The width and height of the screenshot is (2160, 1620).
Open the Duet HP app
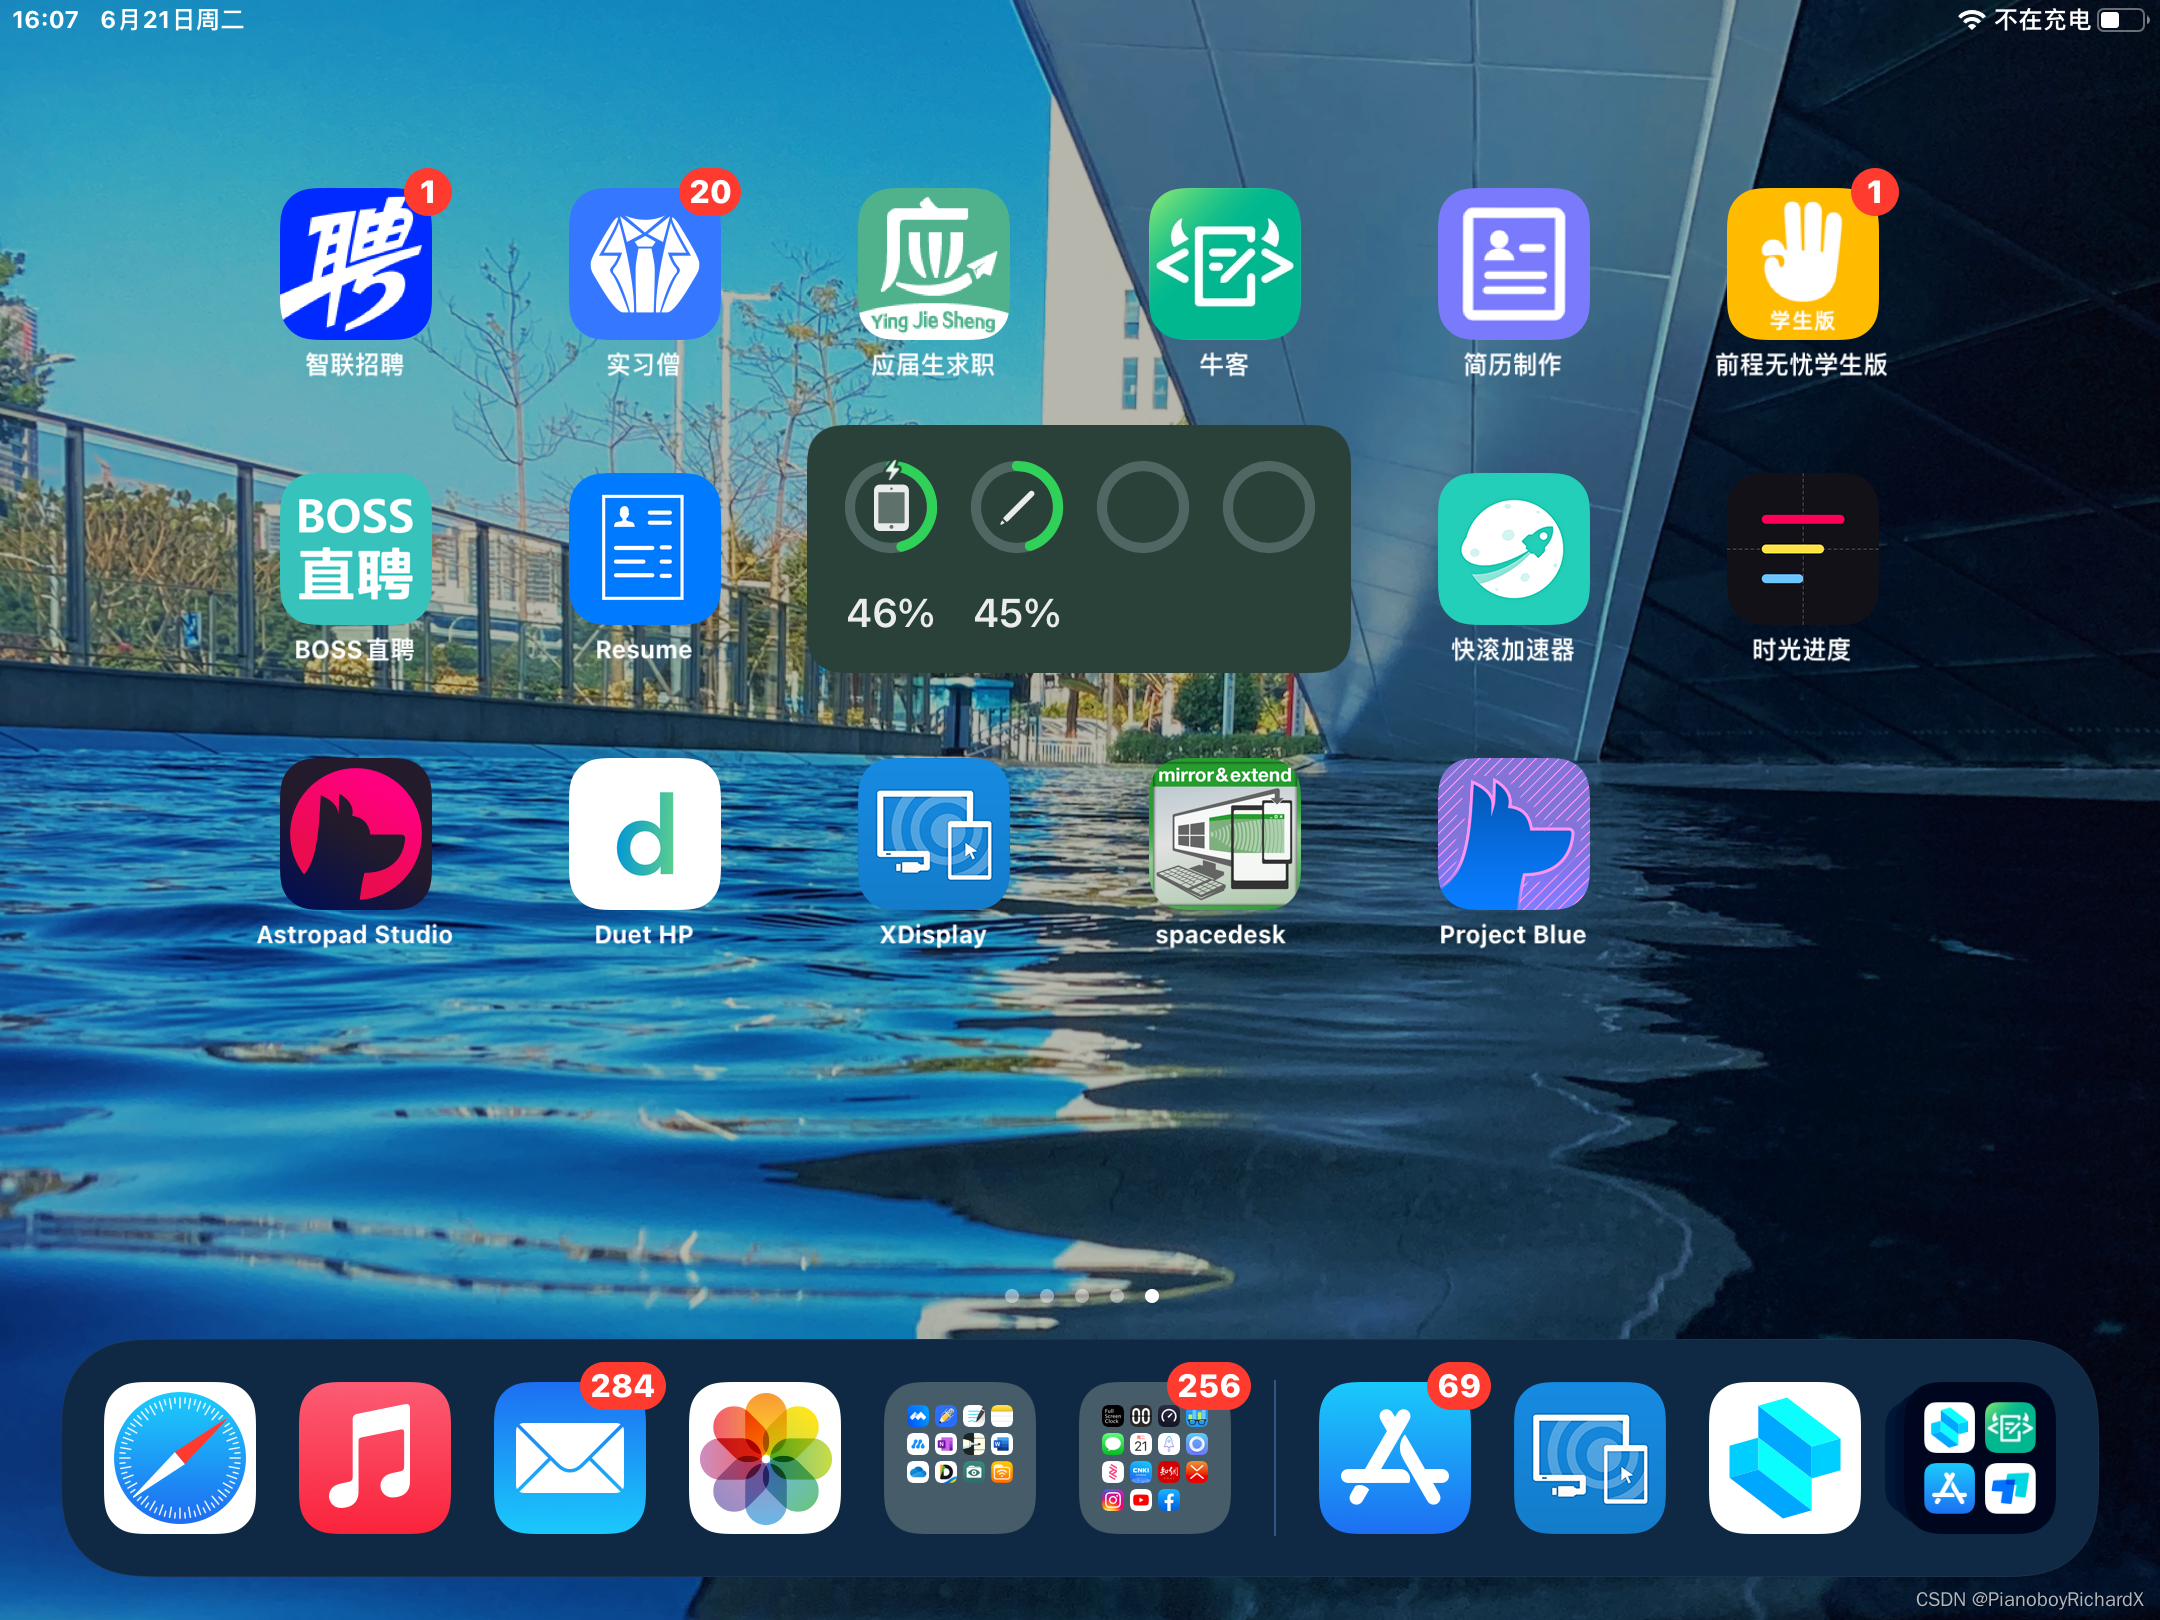point(645,834)
